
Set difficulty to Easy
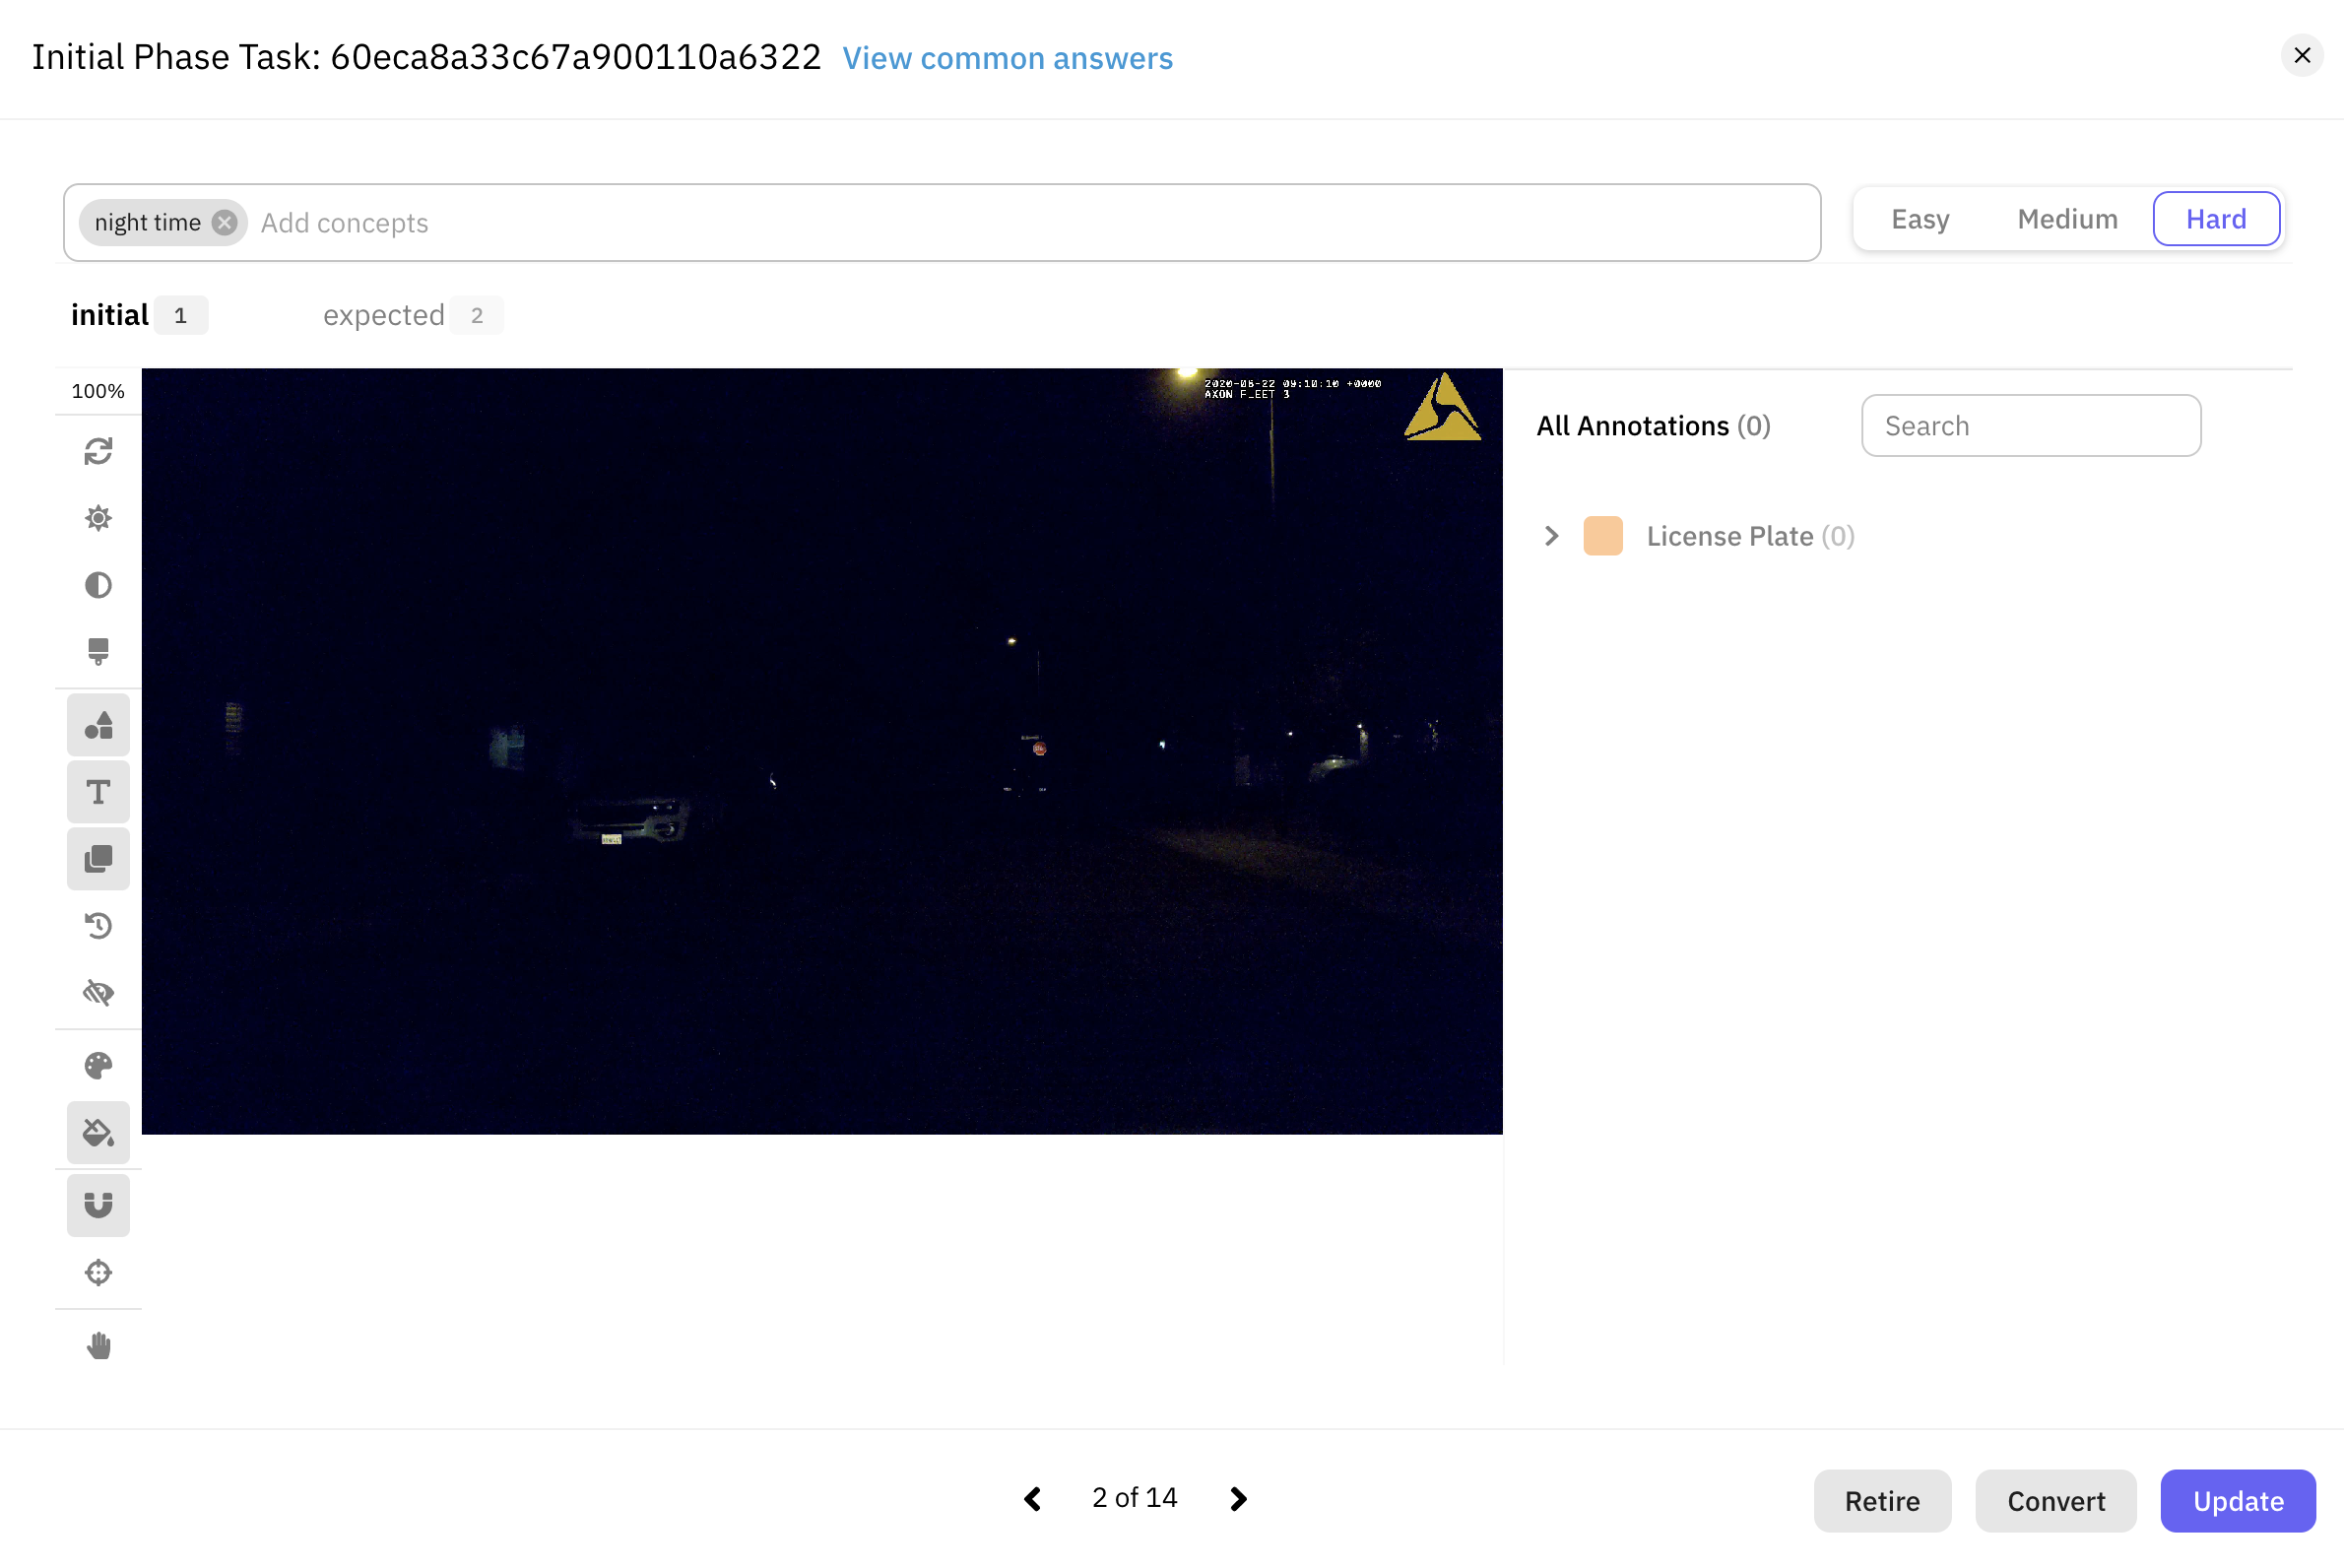click(x=1920, y=219)
